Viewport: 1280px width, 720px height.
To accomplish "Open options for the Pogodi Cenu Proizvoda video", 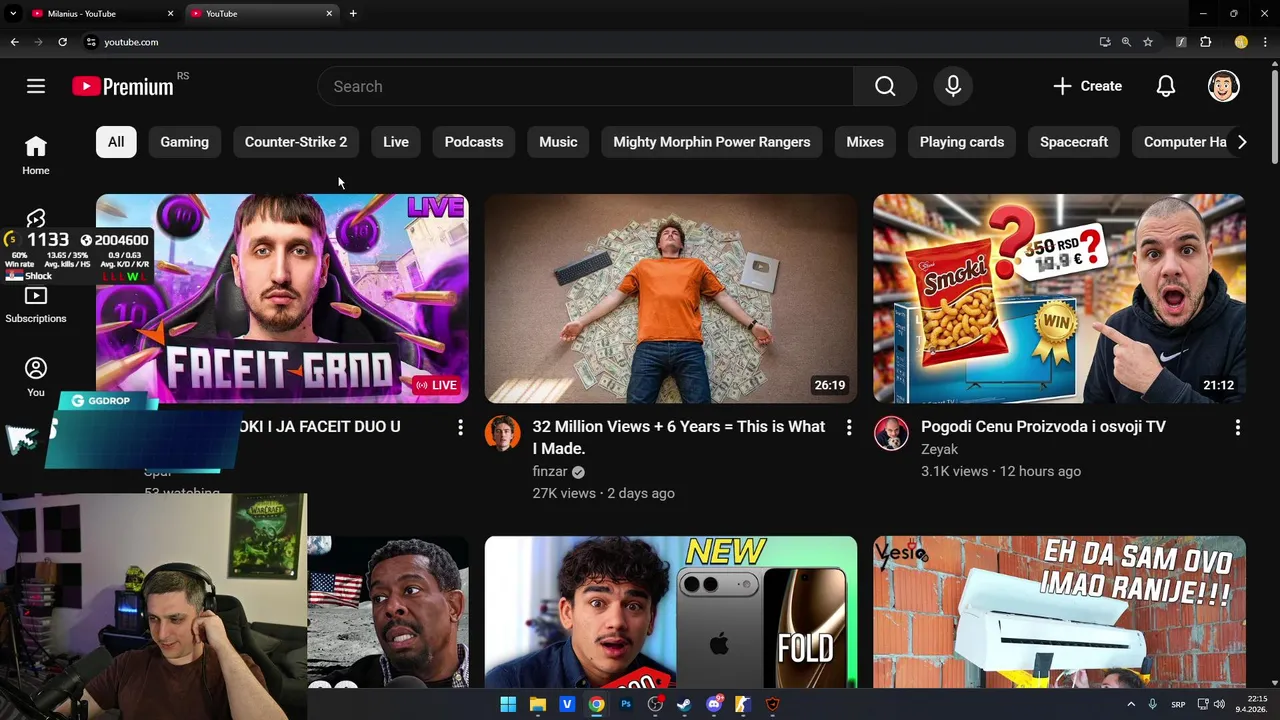I will [1237, 428].
